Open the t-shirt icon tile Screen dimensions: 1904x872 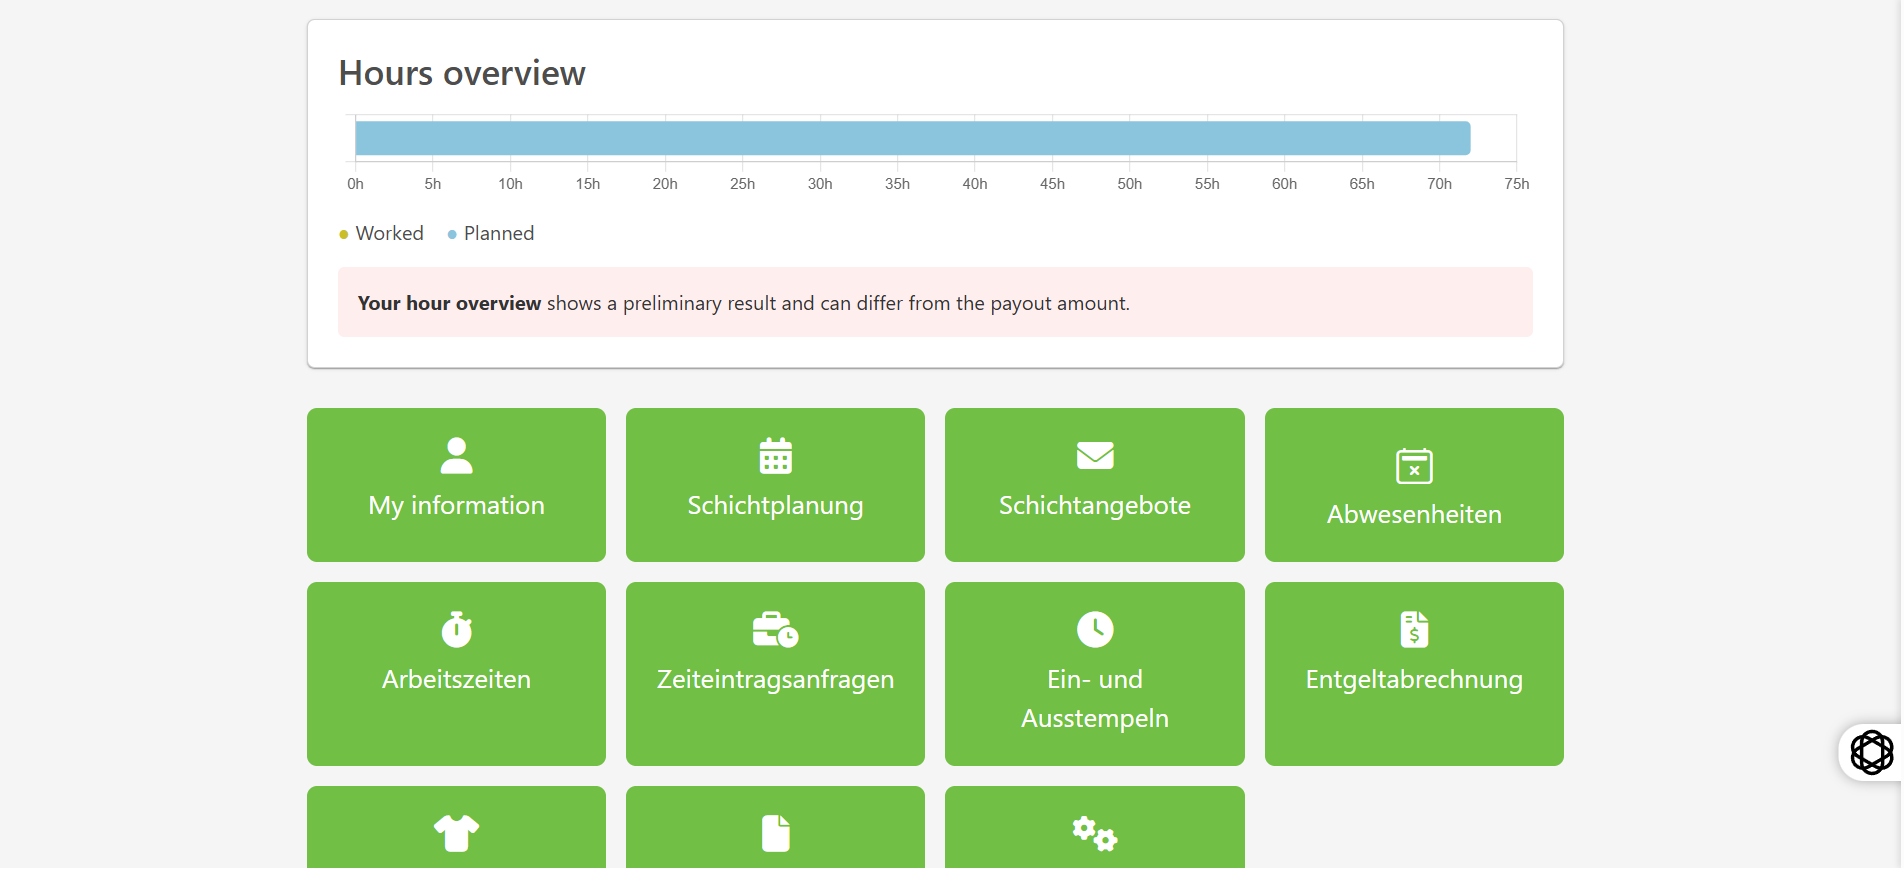[x=456, y=828]
